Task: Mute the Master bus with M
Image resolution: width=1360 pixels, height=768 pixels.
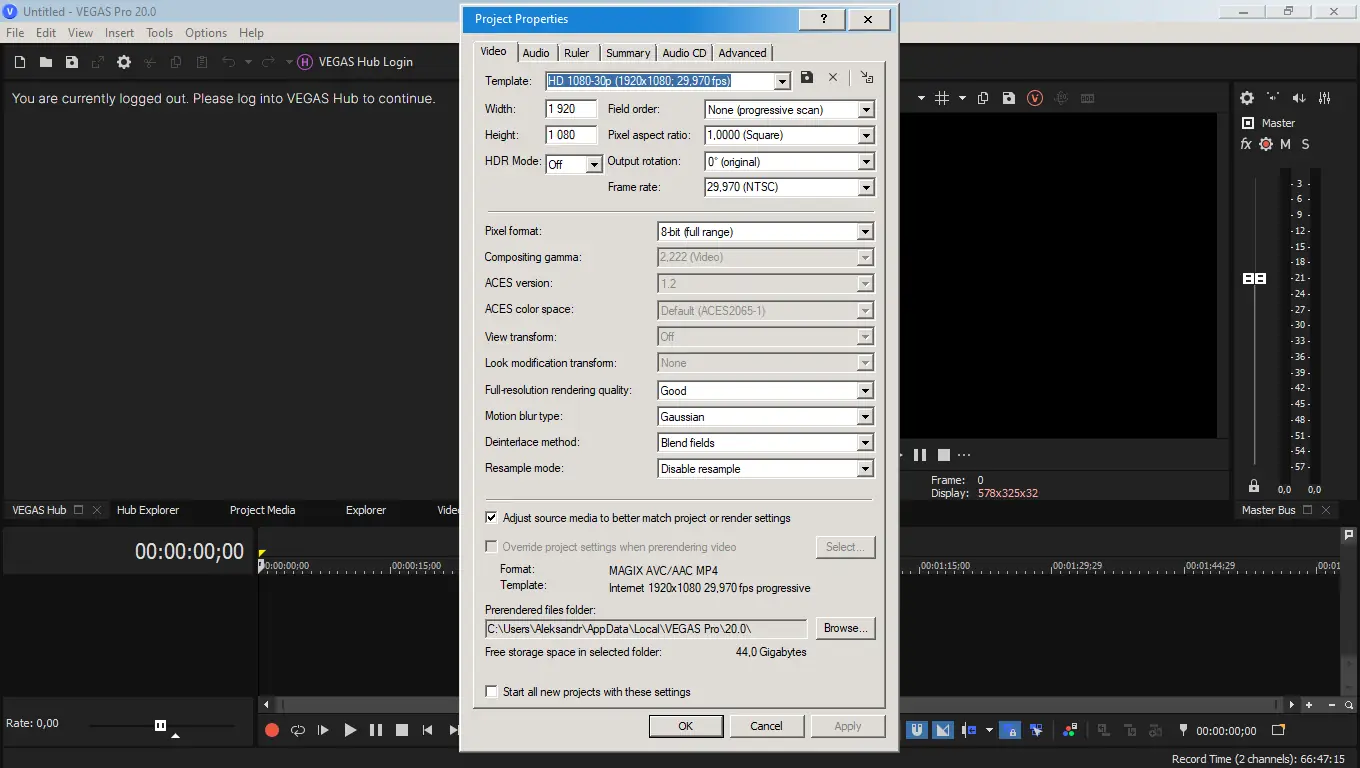Action: pyautogui.click(x=1286, y=144)
